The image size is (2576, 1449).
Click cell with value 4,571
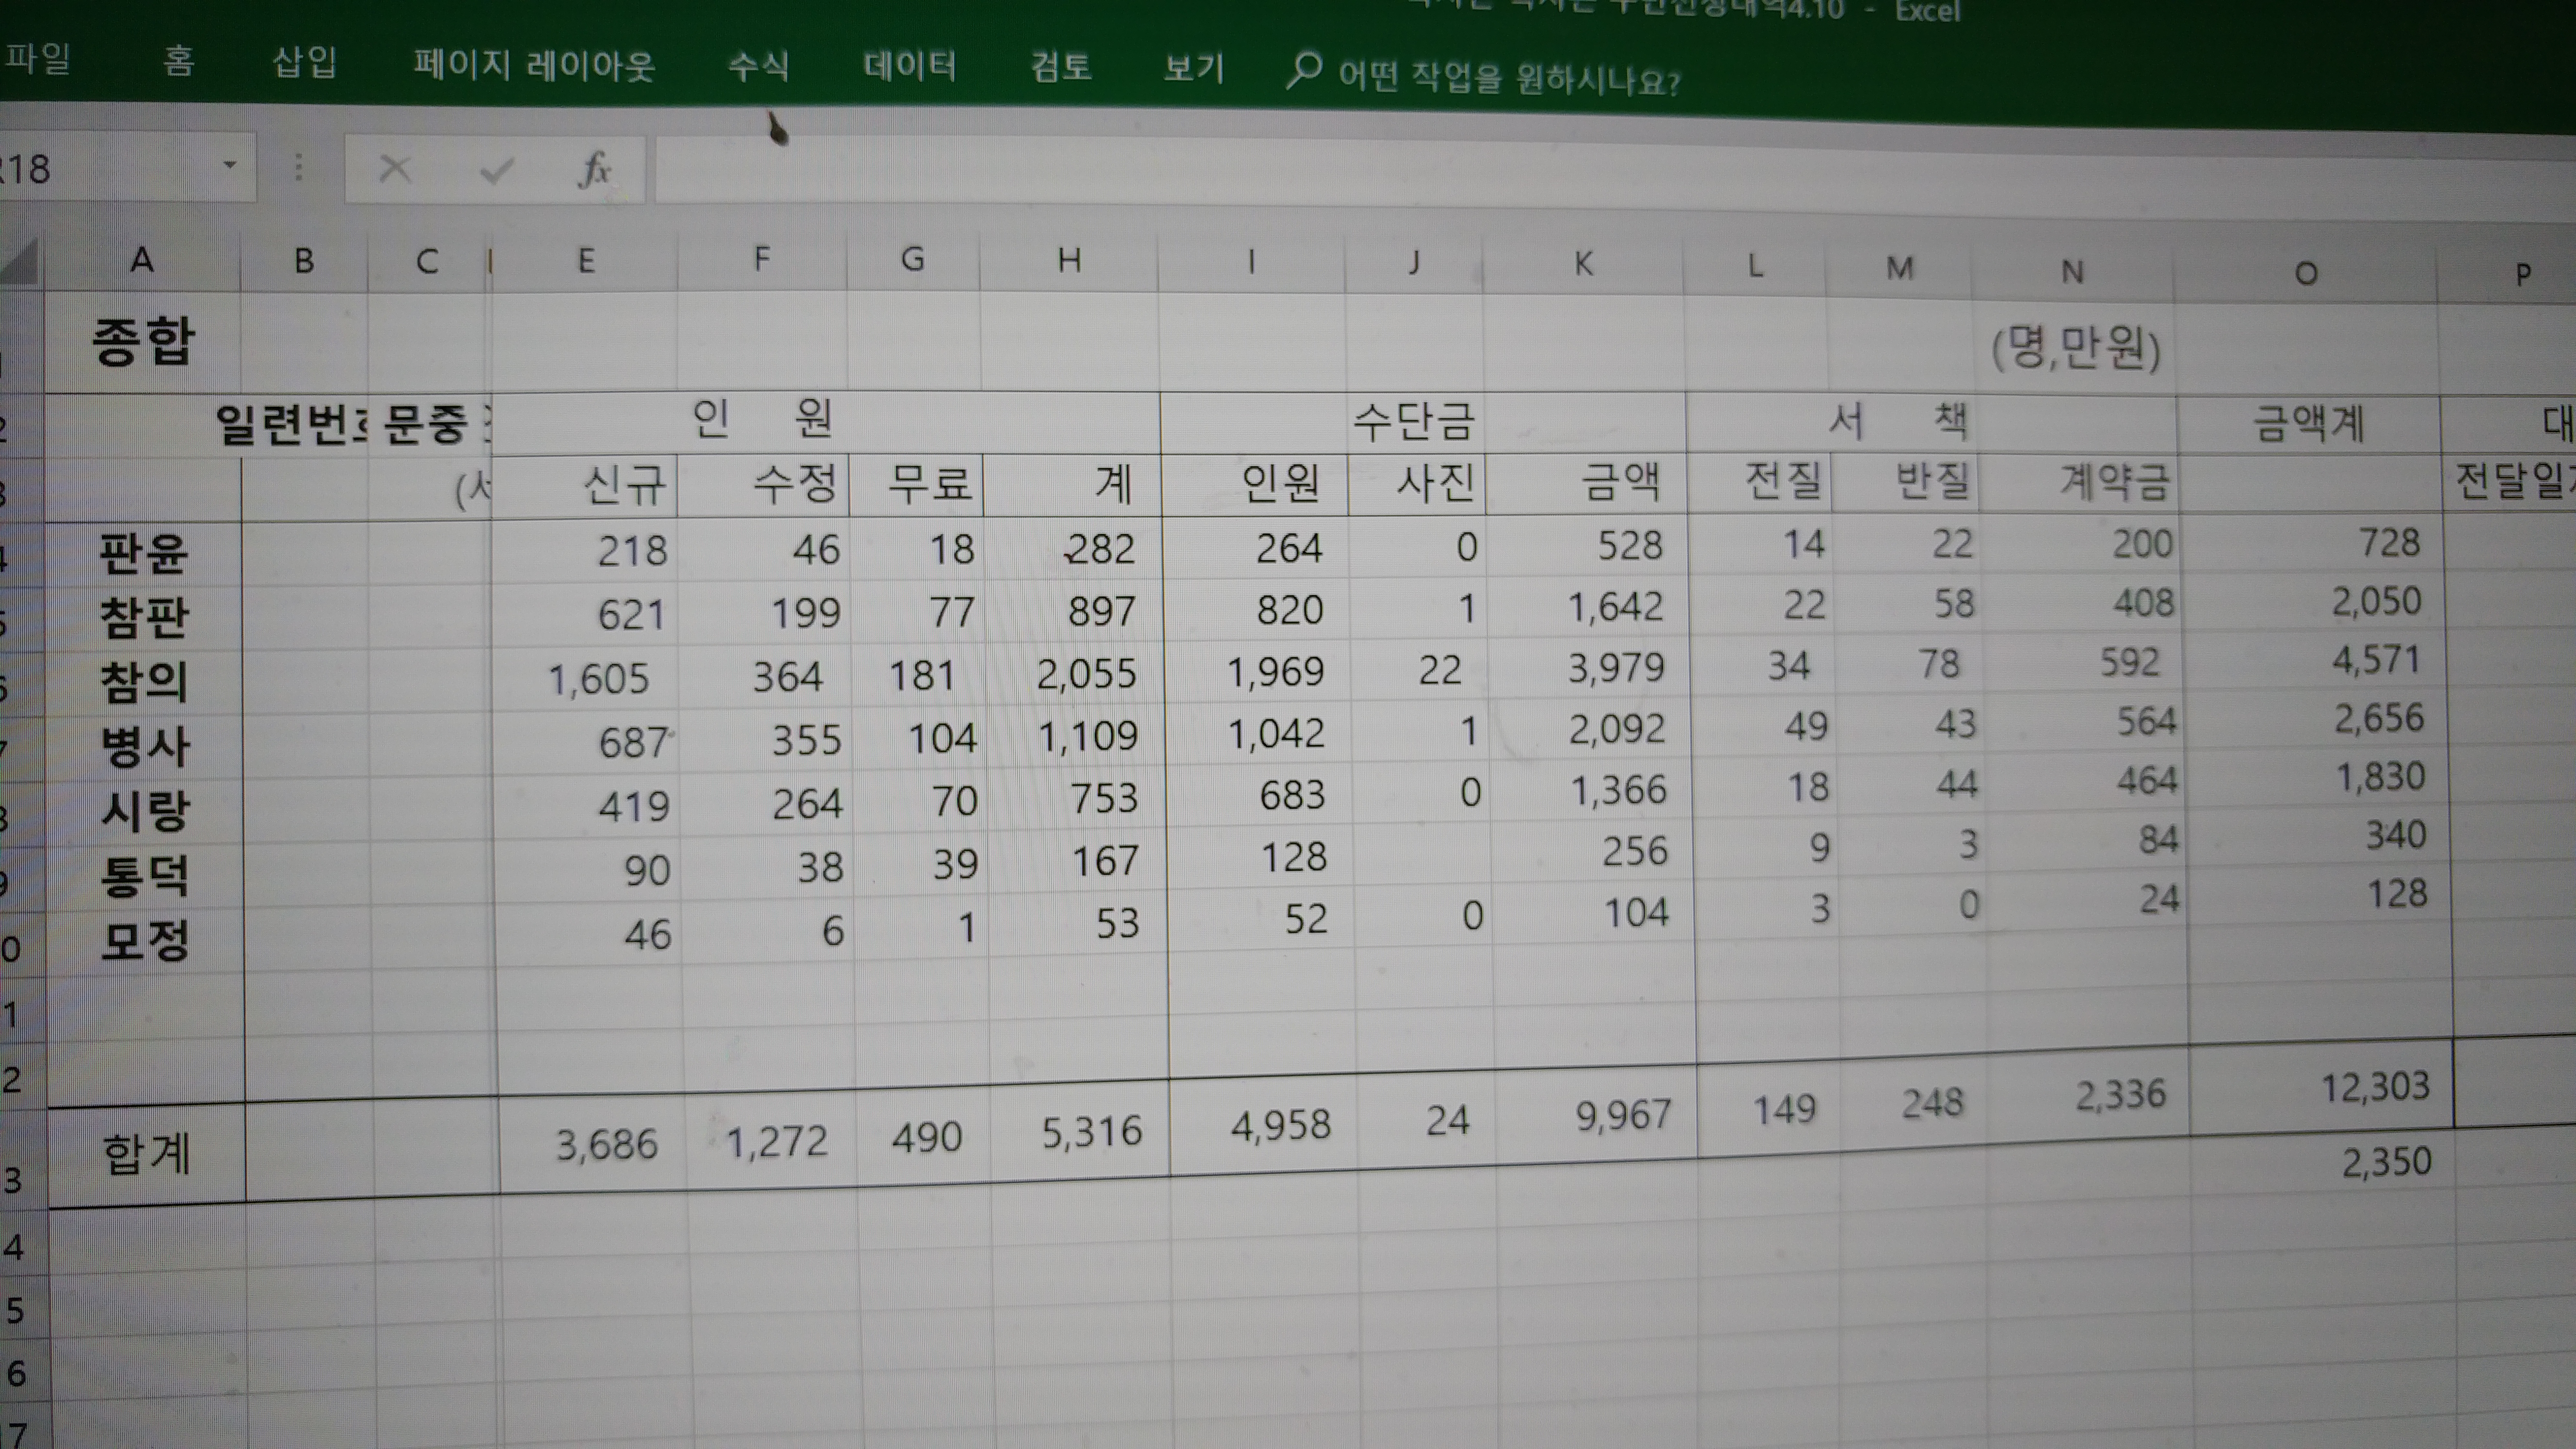pyautogui.click(x=2313, y=660)
